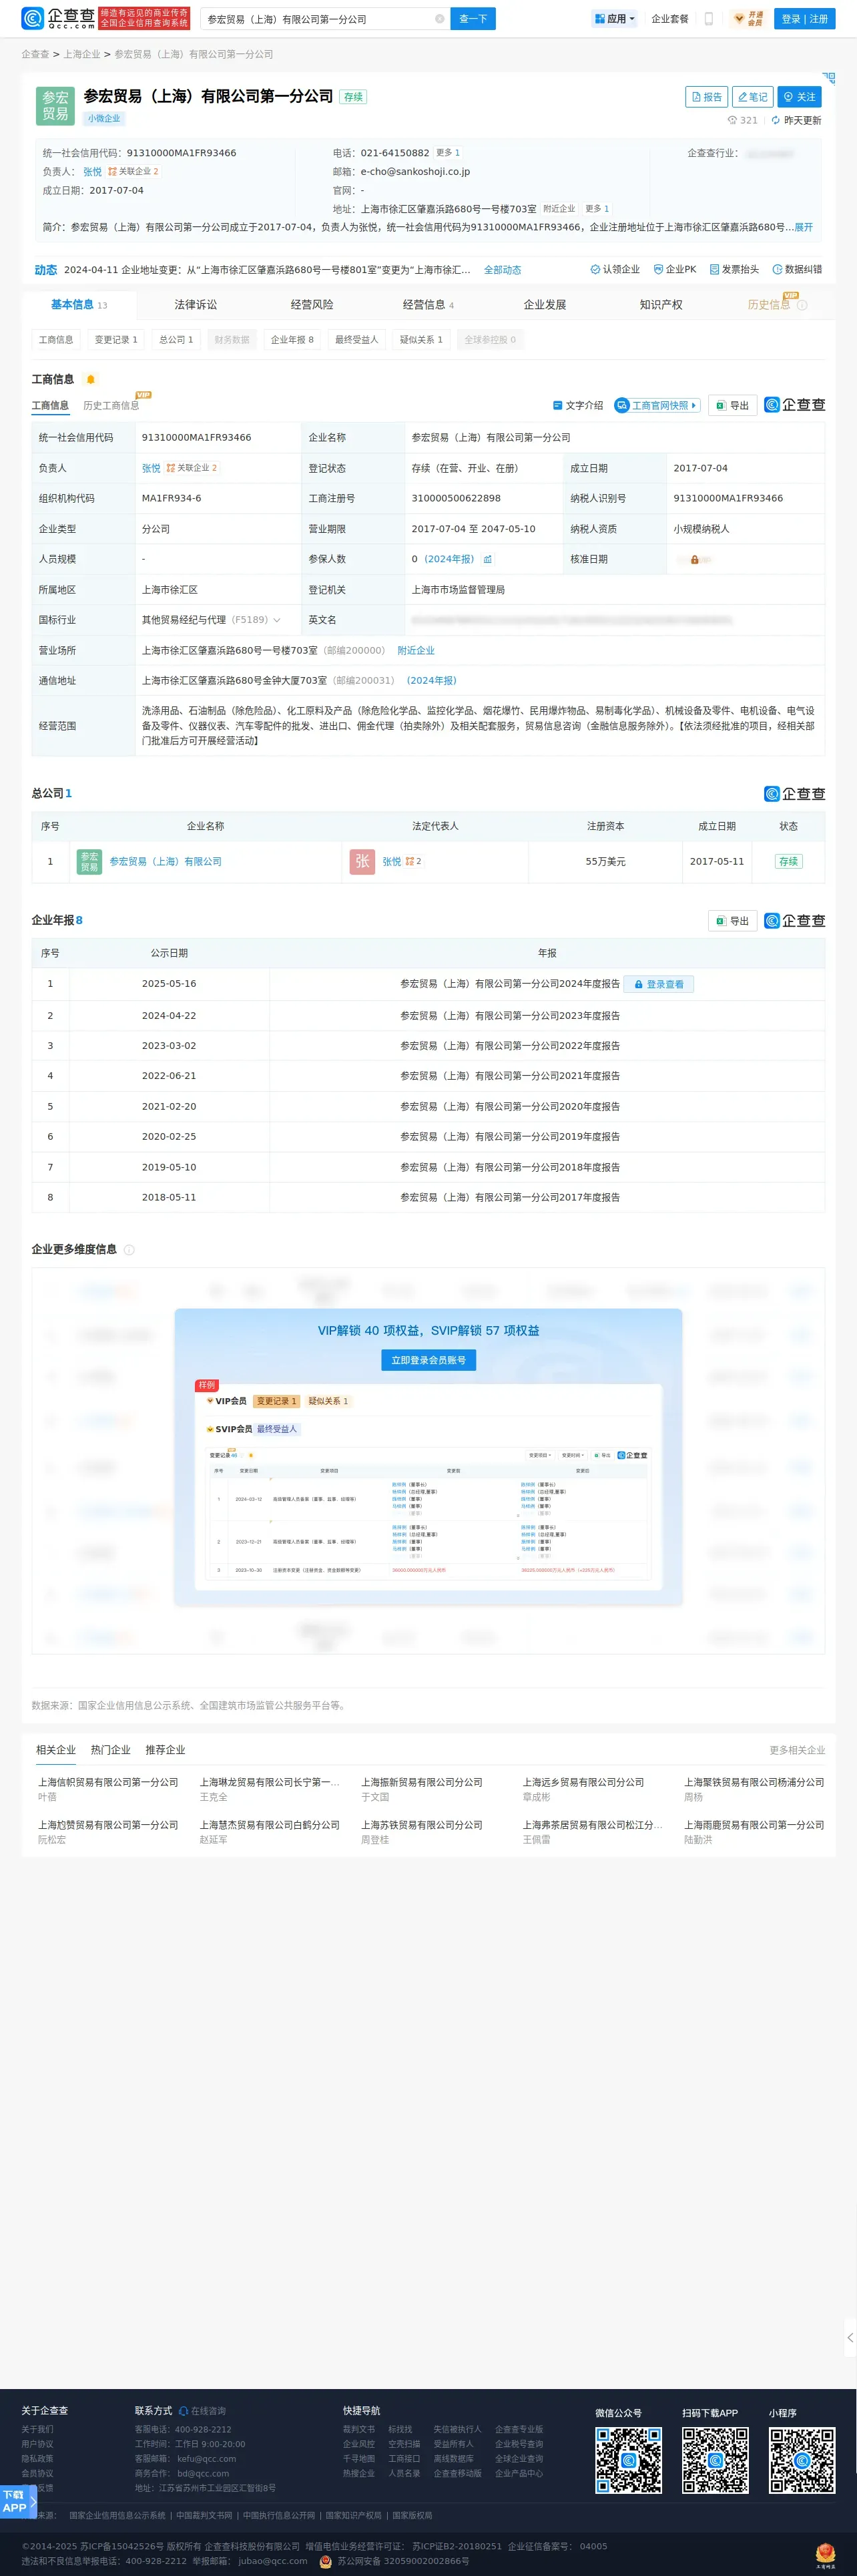Click the refresh icon beside 昨天更新
Image resolution: width=857 pixels, height=2576 pixels.
(775, 120)
